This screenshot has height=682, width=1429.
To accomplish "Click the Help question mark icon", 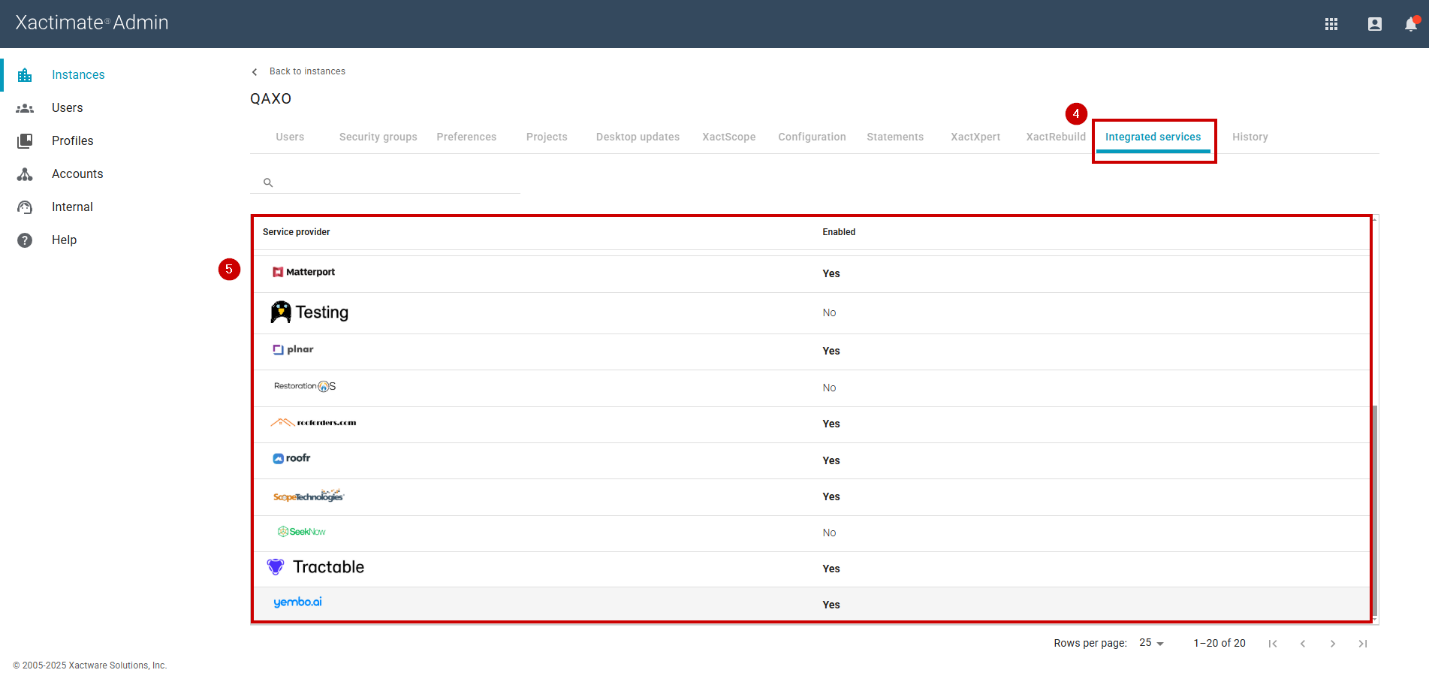I will [25, 240].
